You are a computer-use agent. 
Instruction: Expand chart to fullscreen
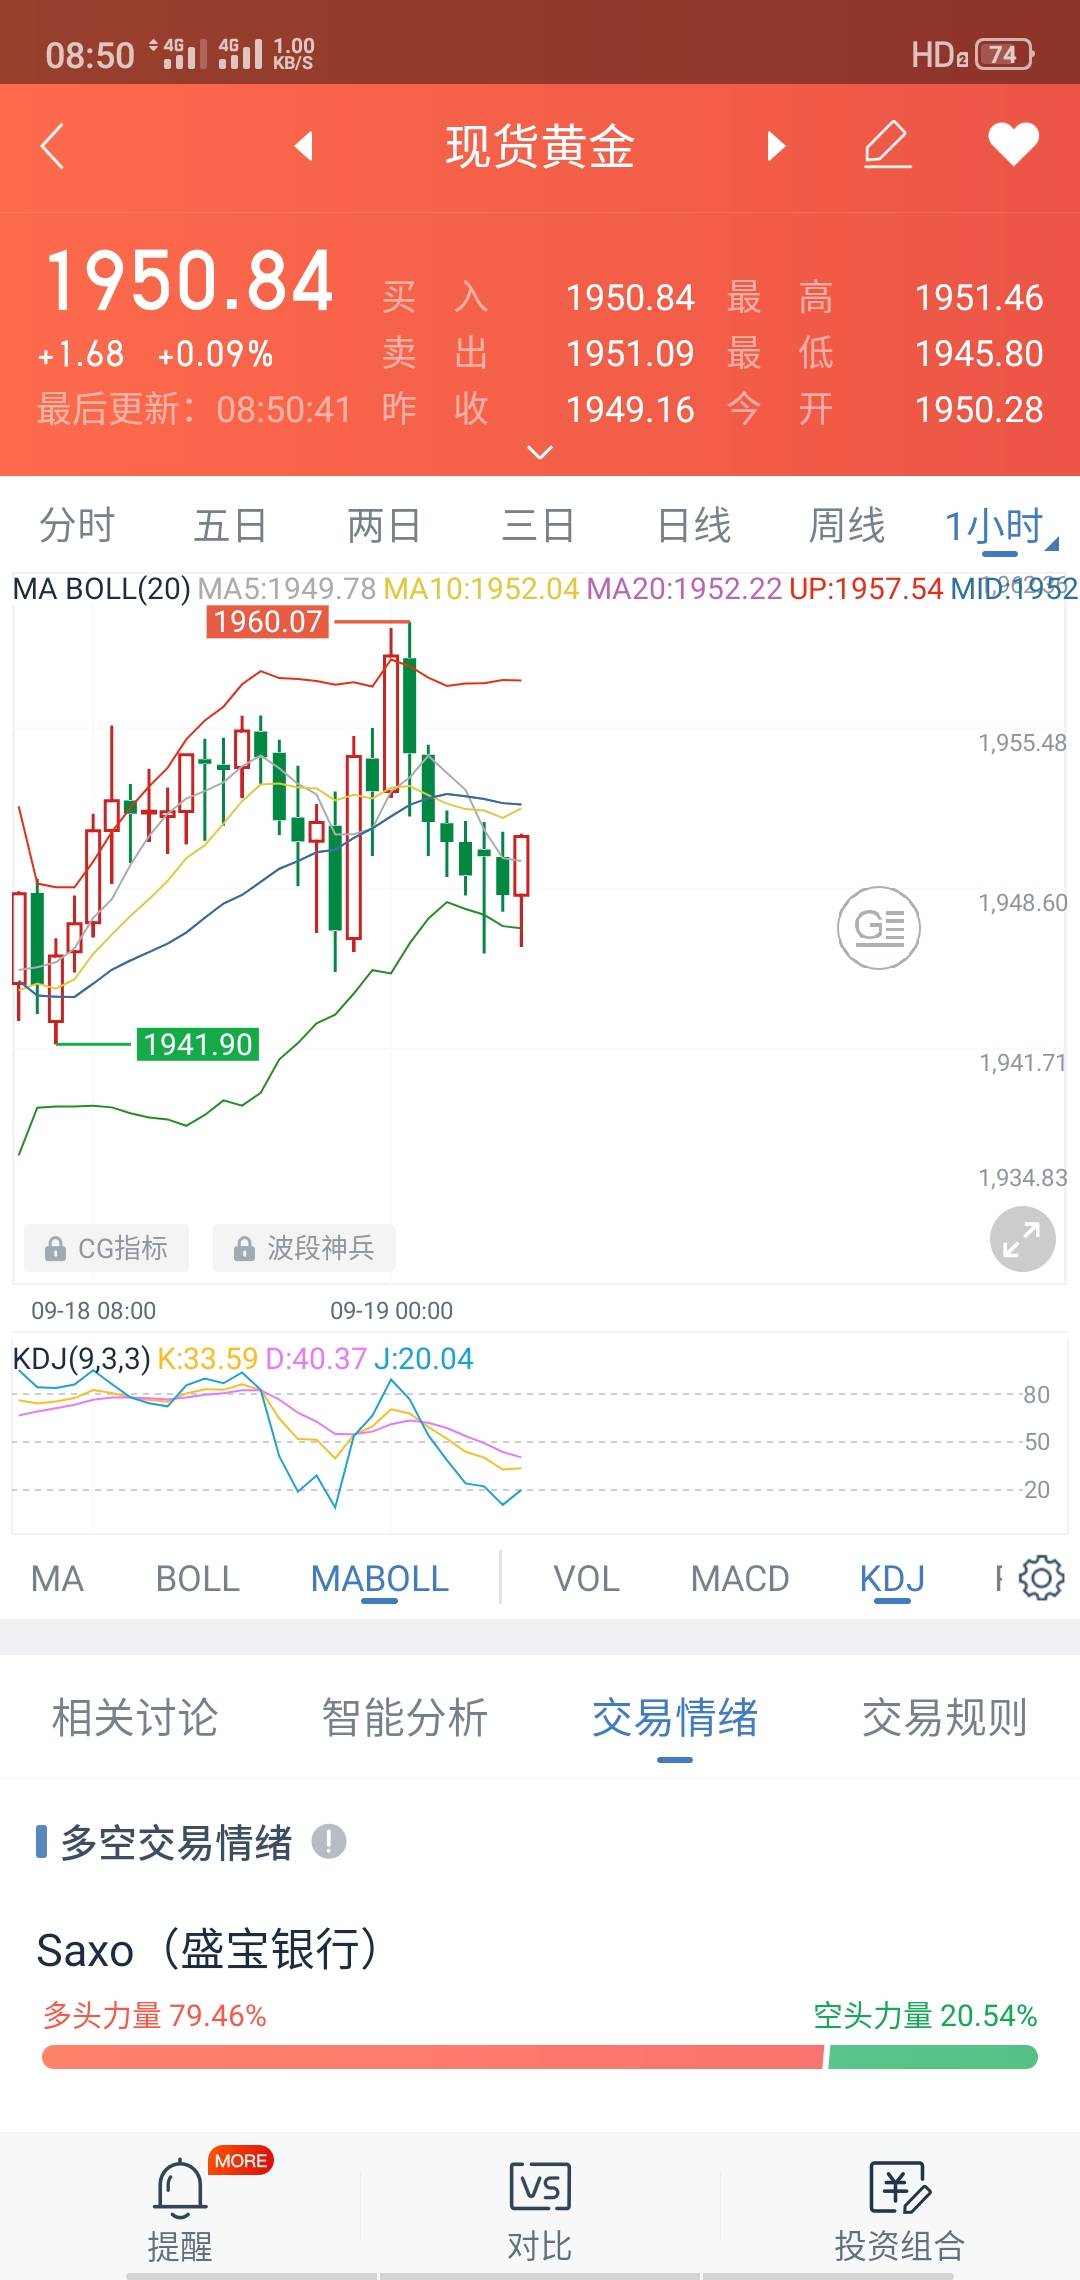tap(1022, 1240)
